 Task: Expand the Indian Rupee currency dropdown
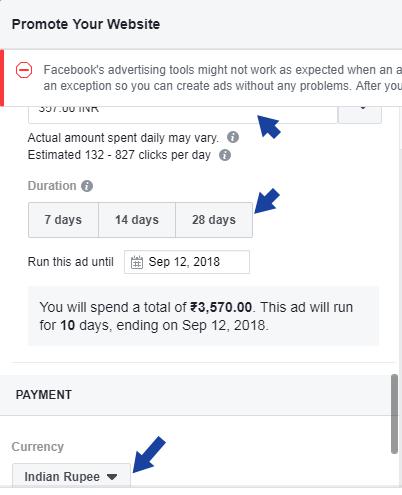[71, 476]
